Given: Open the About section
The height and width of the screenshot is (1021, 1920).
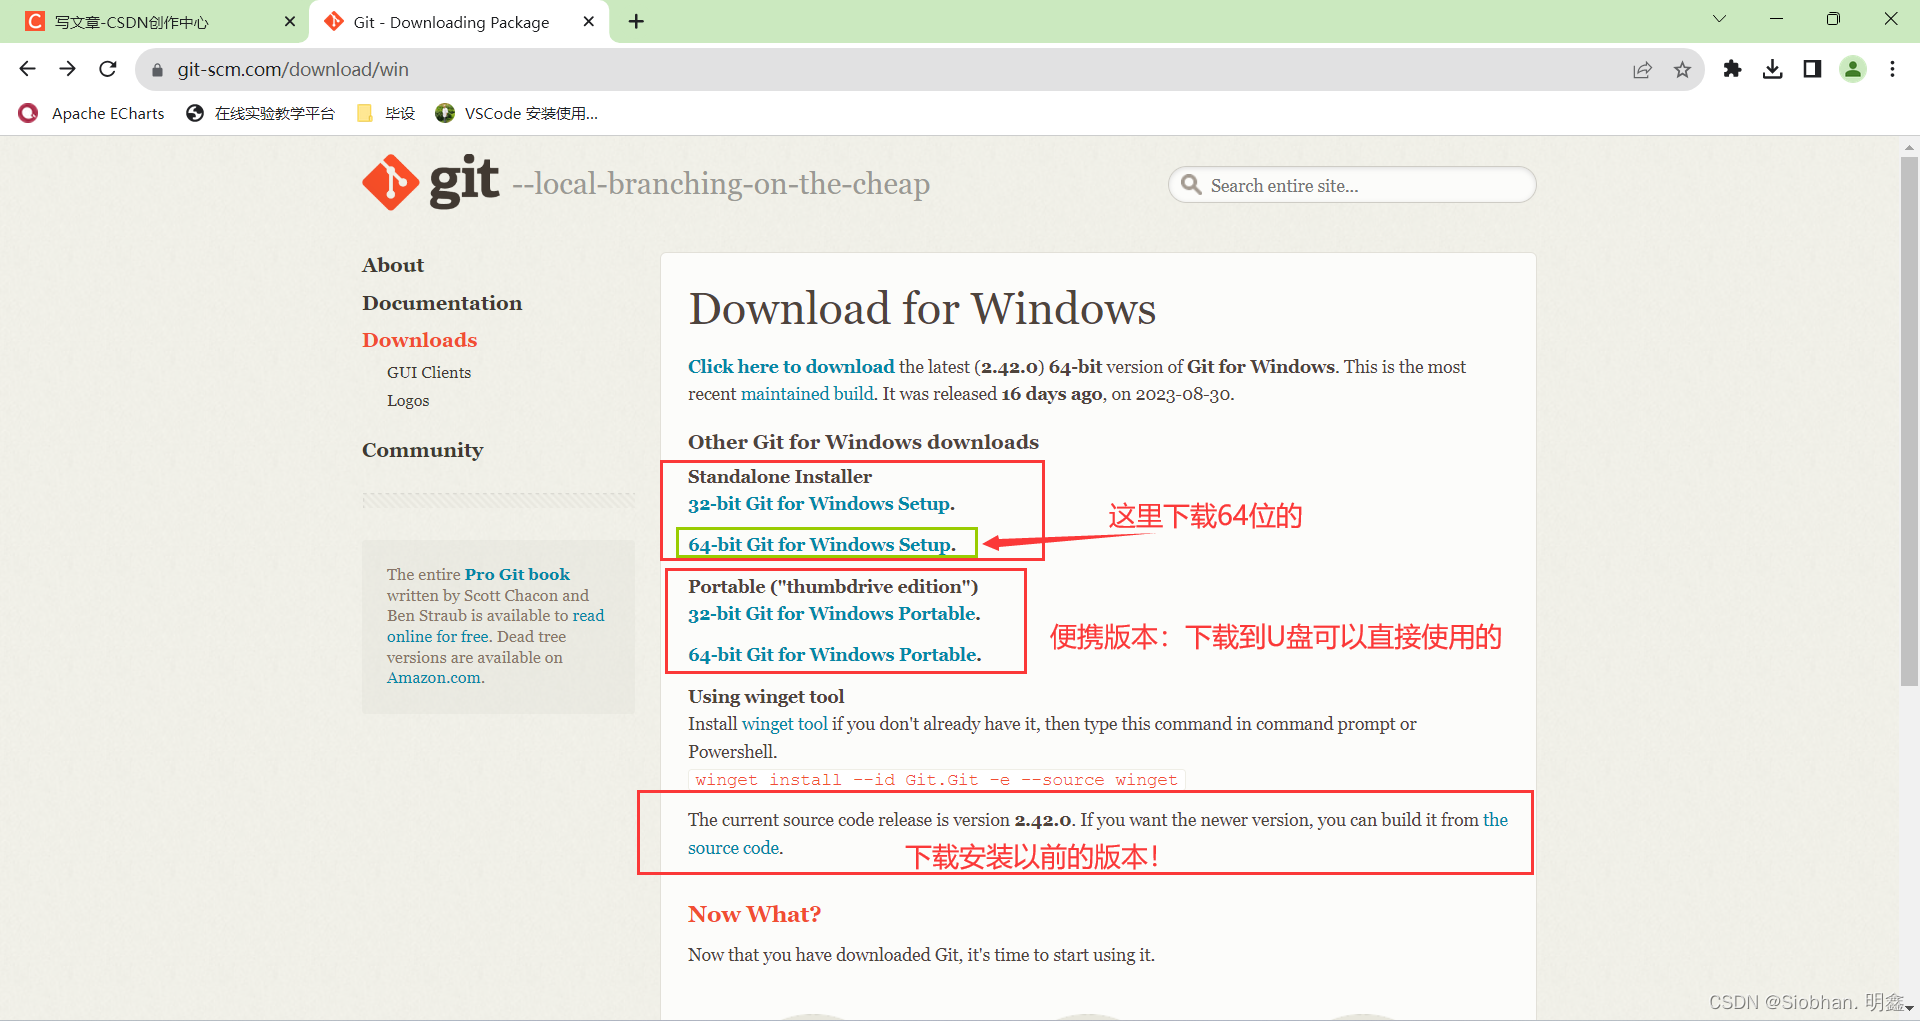Looking at the screenshot, I should coord(393,265).
